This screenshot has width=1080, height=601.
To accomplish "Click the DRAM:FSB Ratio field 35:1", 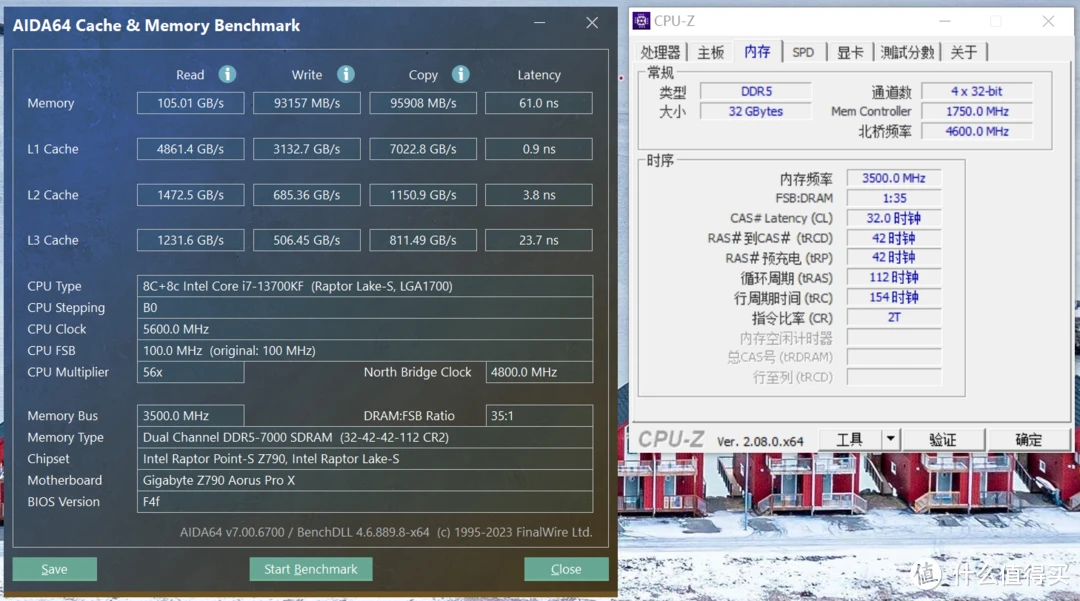I will click(539, 416).
